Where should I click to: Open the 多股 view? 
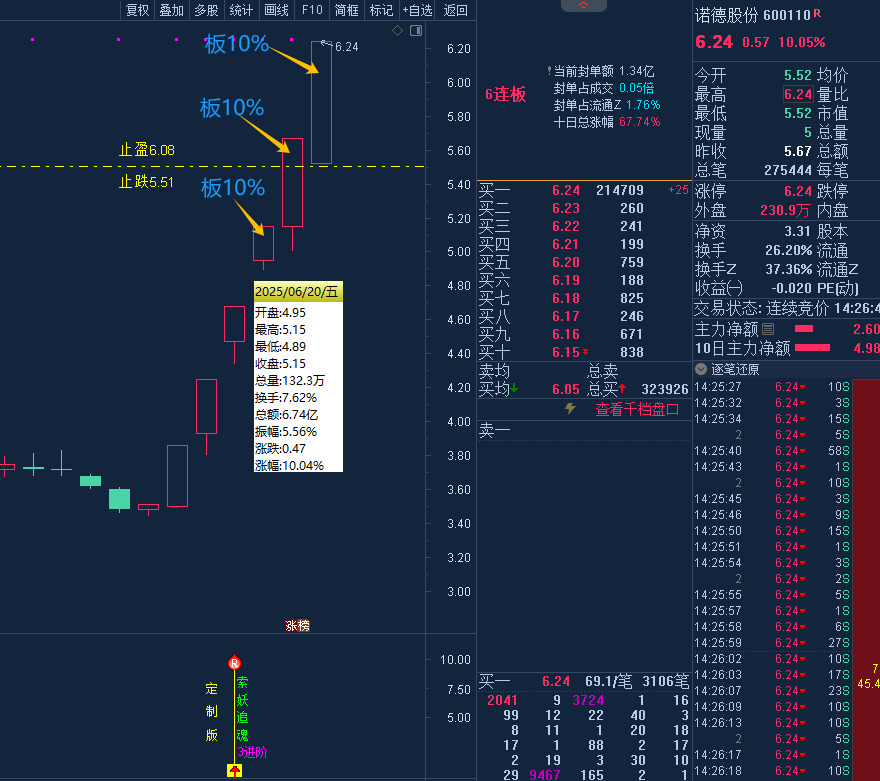click(x=207, y=10)
